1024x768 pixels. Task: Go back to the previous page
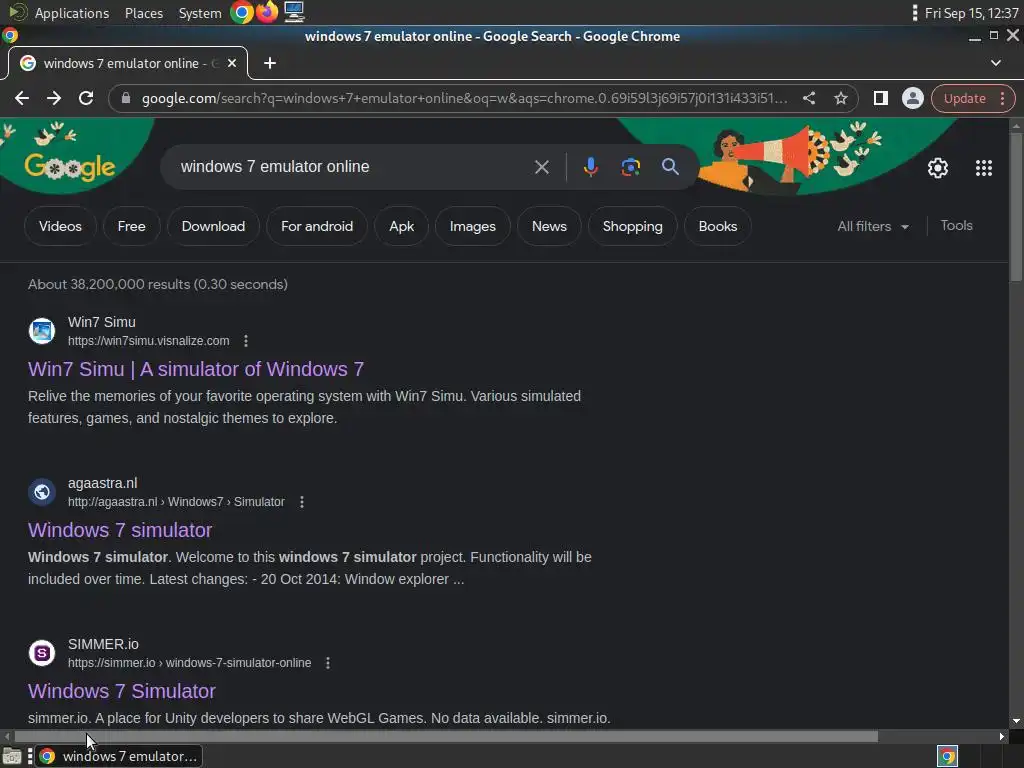22,98
